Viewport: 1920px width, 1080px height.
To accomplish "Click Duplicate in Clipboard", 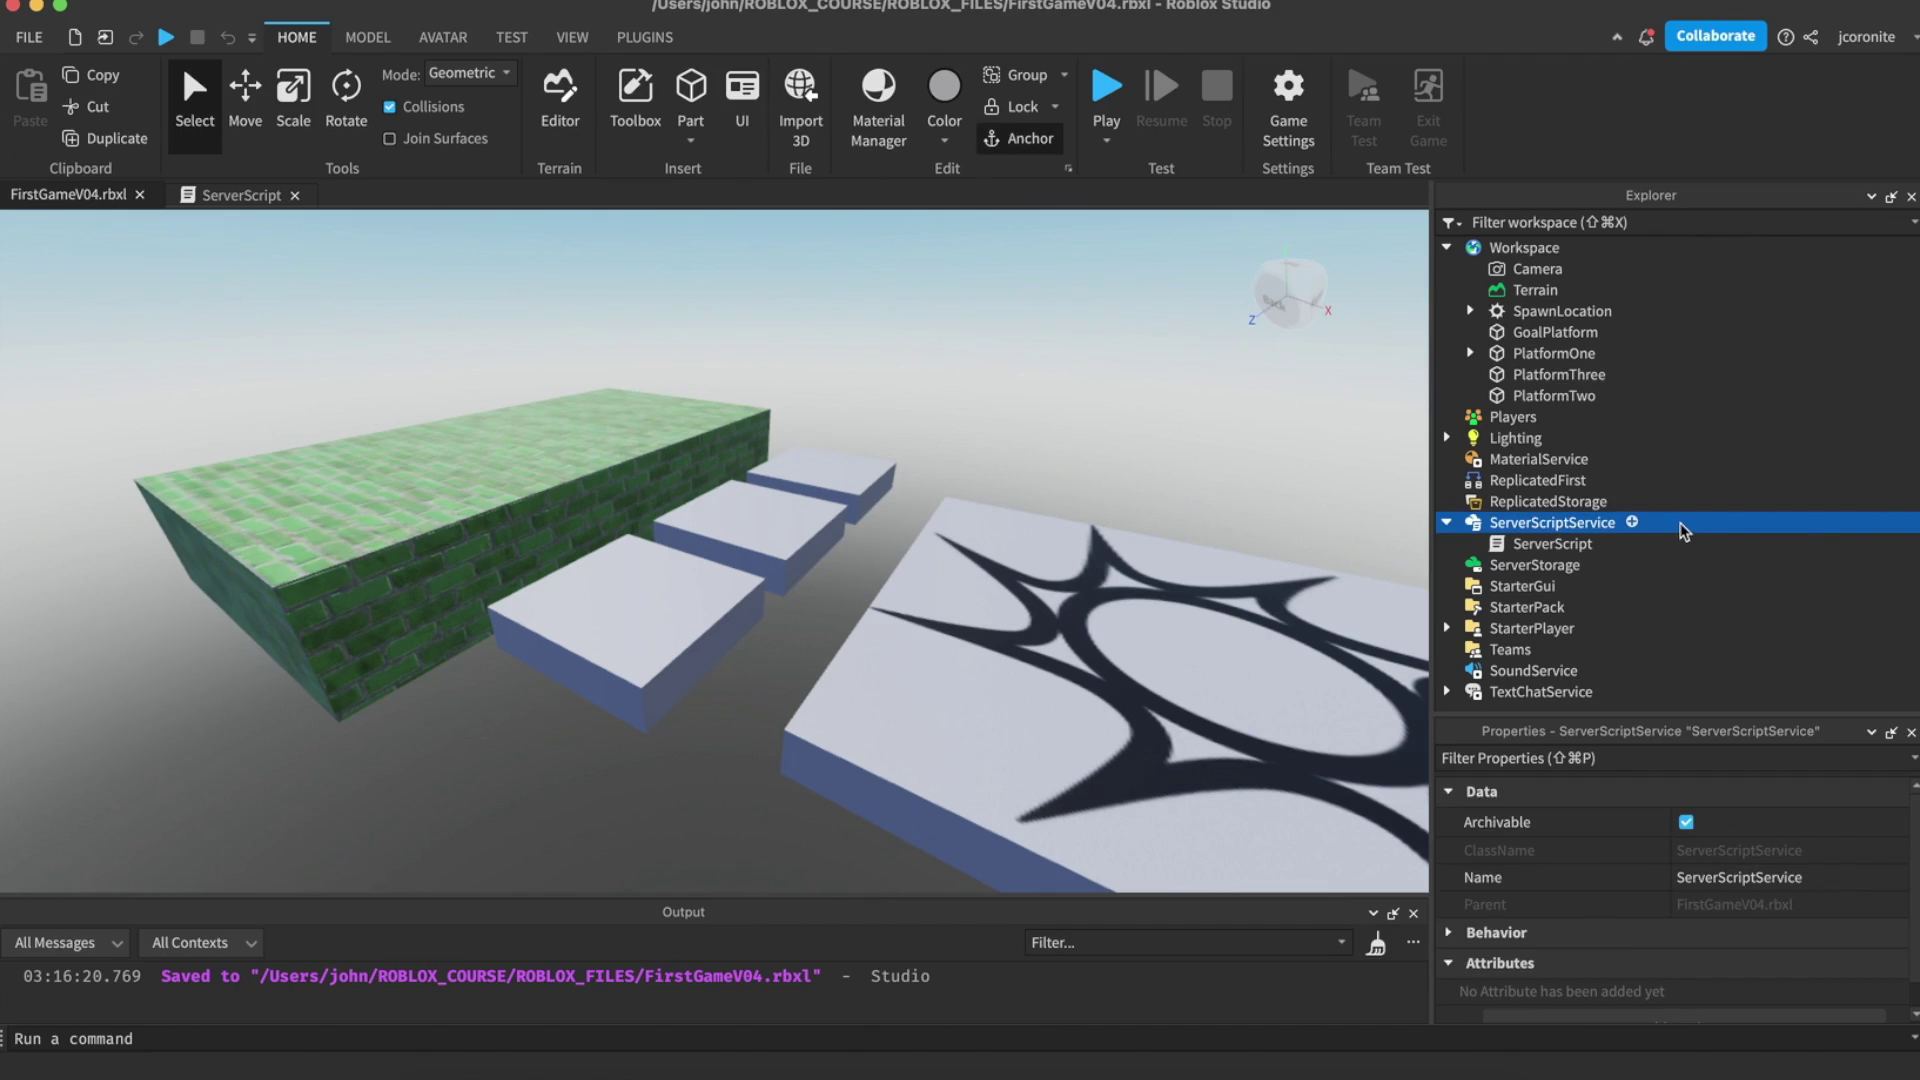I will [x=105, y=139].
